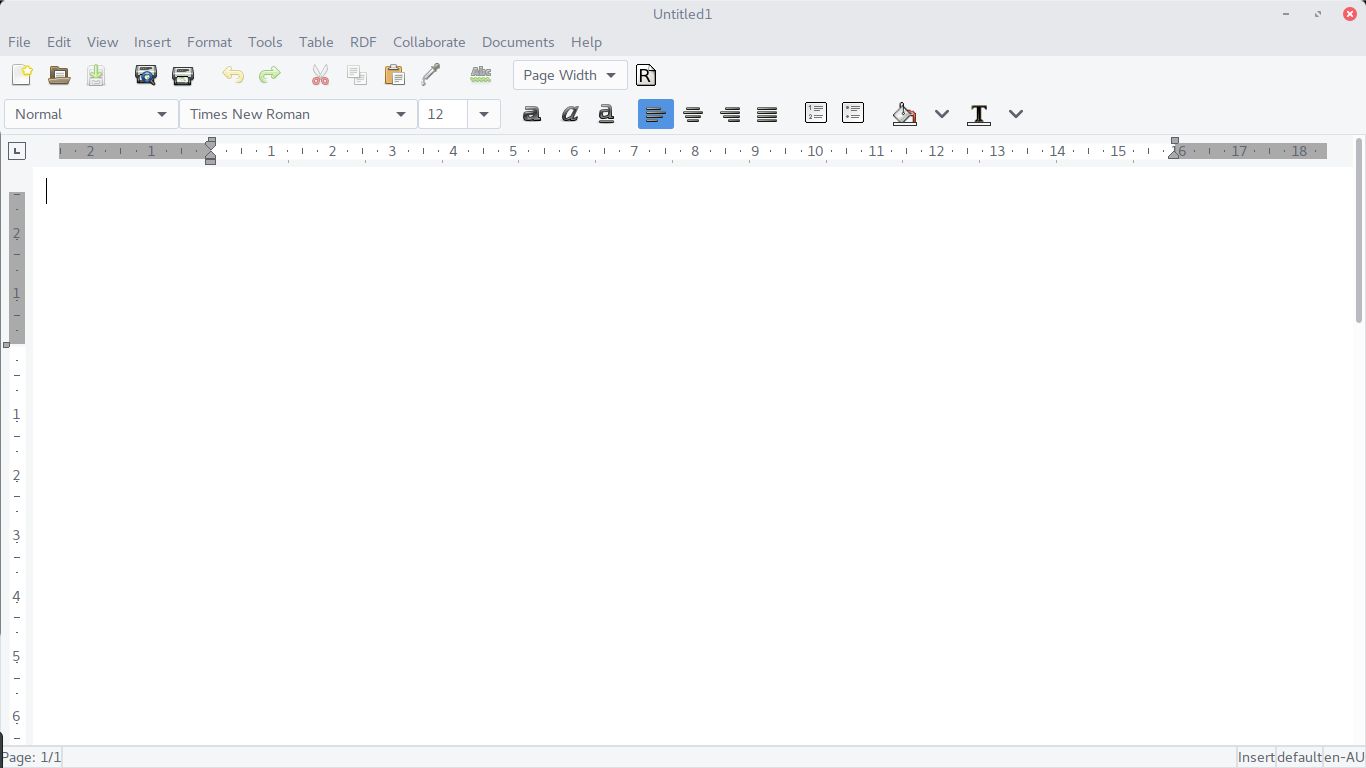Activate the format painter brush icon
This screenshot has width=1366, height=768.
click(x=431, y=75)
